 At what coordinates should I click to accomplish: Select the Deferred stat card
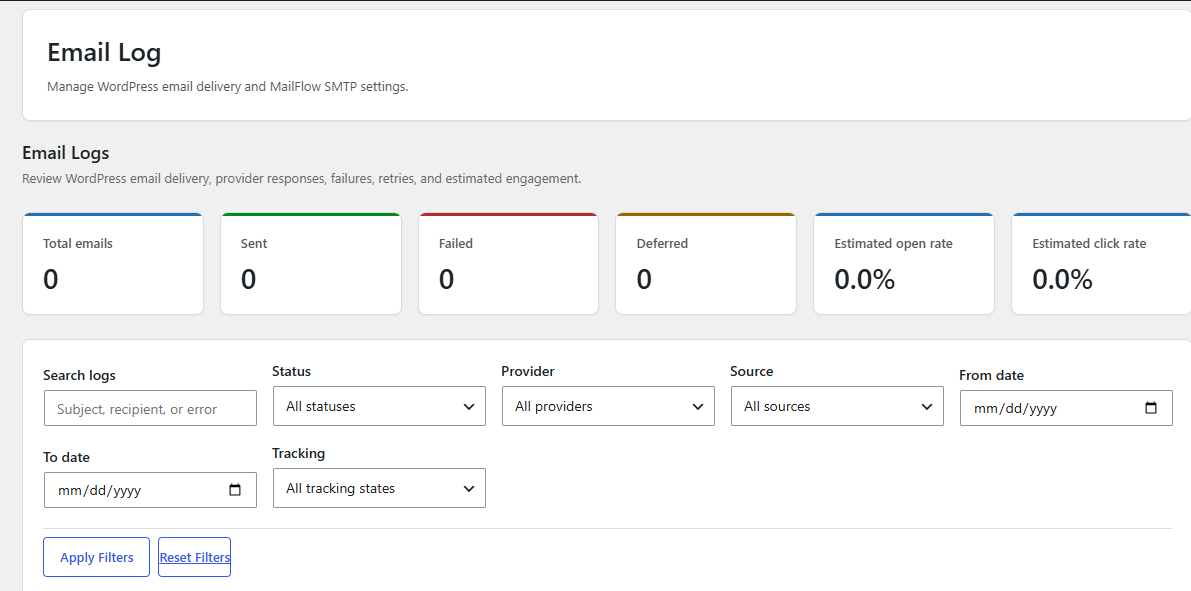[706, 264]
